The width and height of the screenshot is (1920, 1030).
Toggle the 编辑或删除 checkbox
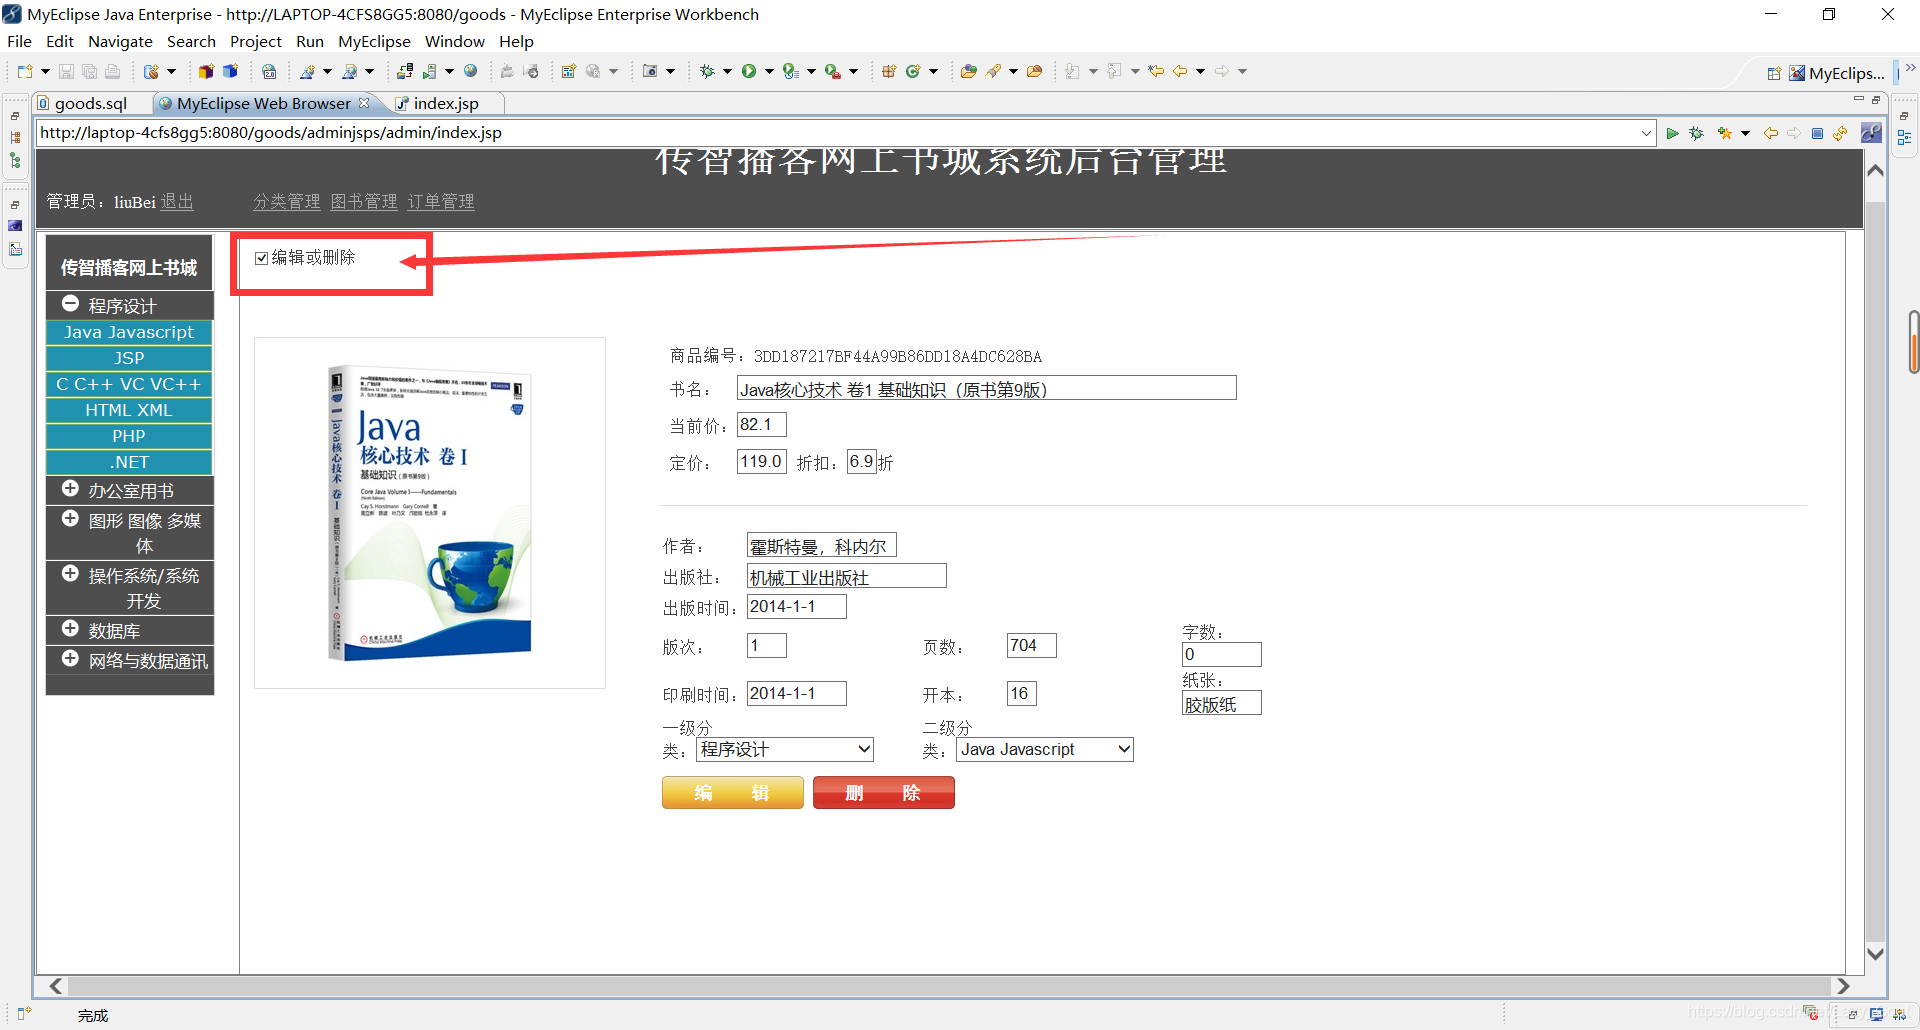tap(261, 258)
